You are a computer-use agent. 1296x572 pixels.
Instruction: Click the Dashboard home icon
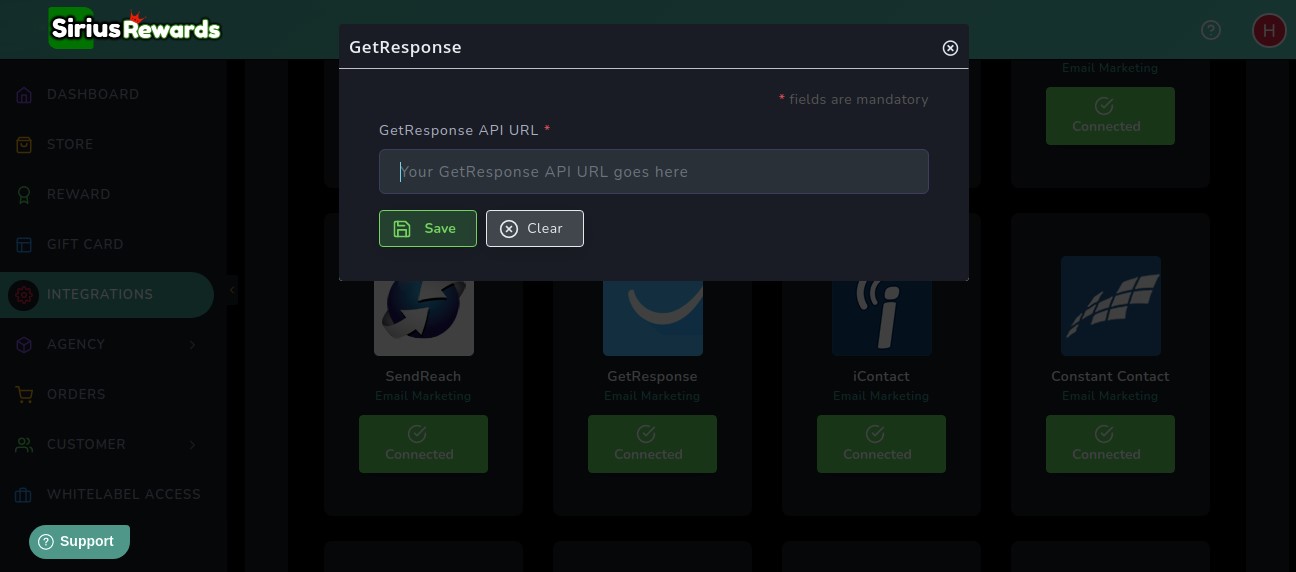click(x=24, y=95)
